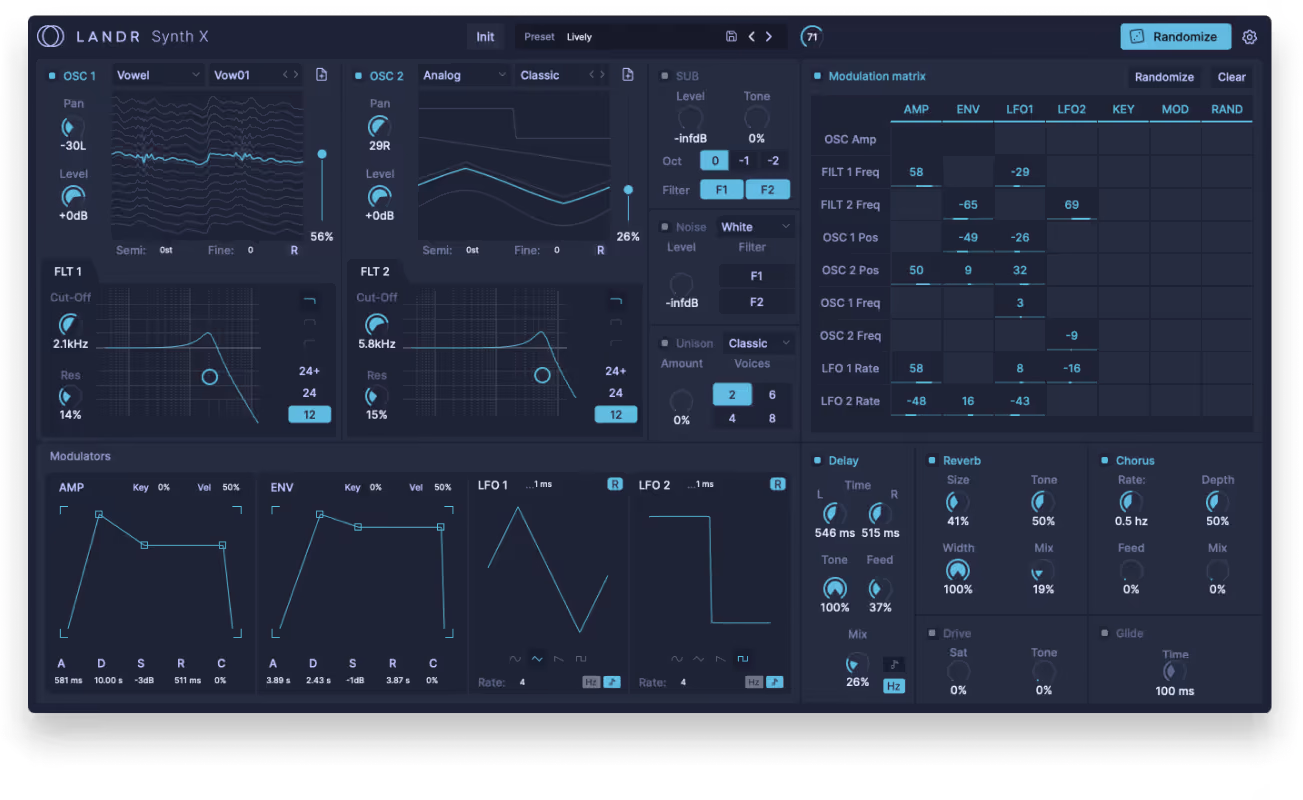Image resolution: width=1303 pixels, height=800 pixels.
Task: Enable the Unison section
Action: [665, 343]
